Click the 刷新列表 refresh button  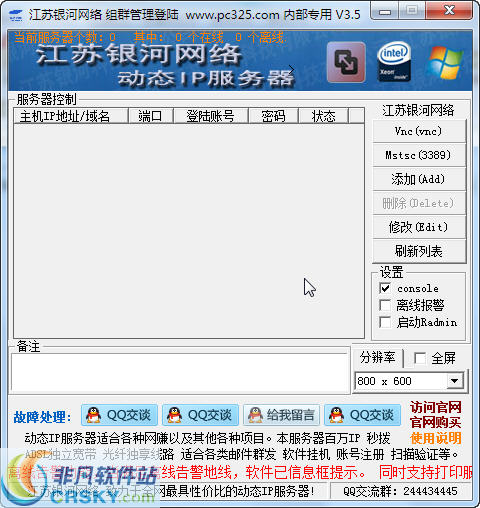[419, 251]
